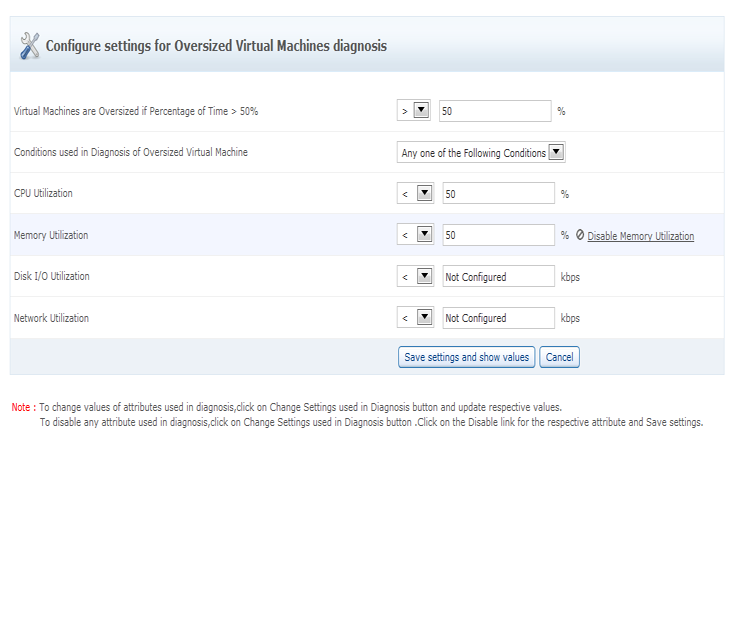Image resolution: width=731 pixels, height=630 pixels.
Task: Click the 'Disk I/O Utilization' label
Action: [51, 276]
